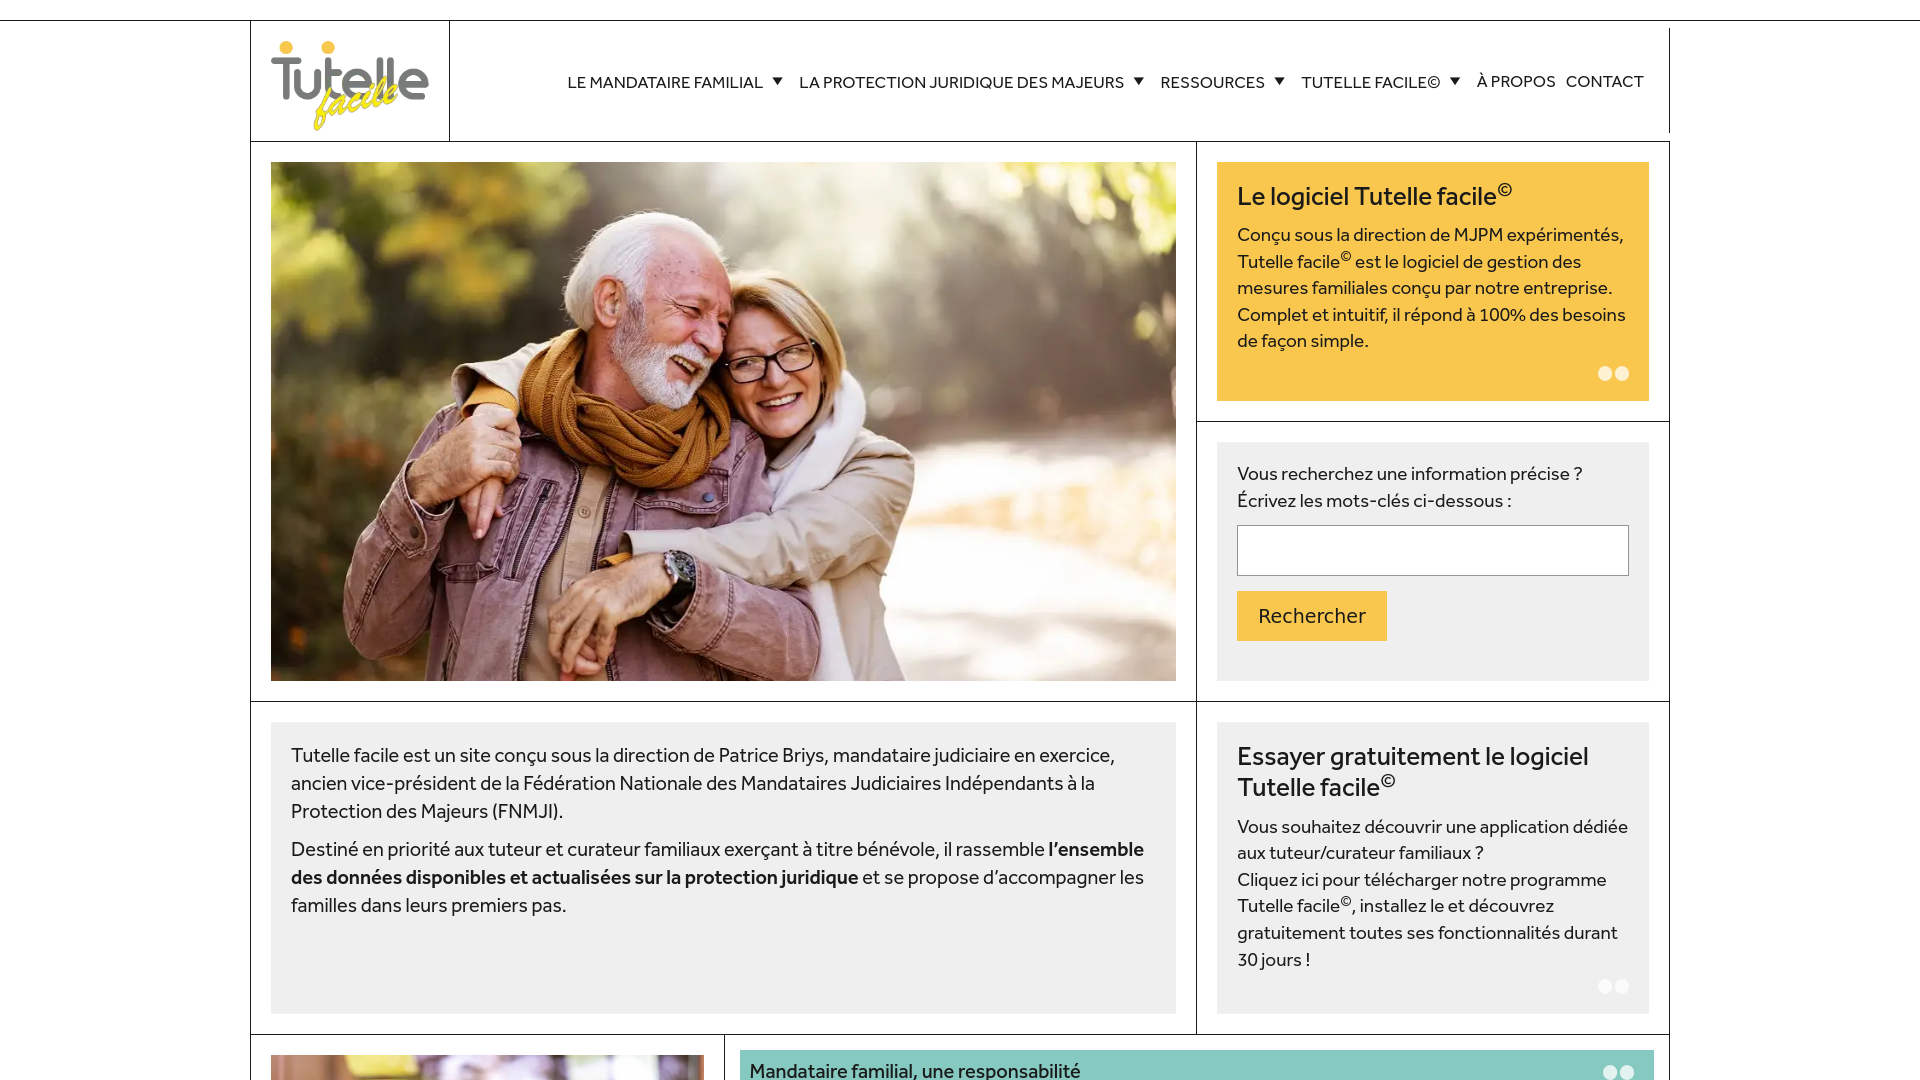
Task: Open Mandataire familial, une responsabilité banner
Action: coord(915,1069)
